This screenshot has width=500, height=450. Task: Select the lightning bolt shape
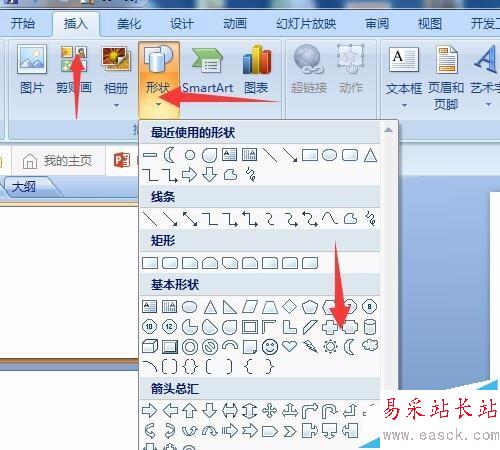click(310, 347)
